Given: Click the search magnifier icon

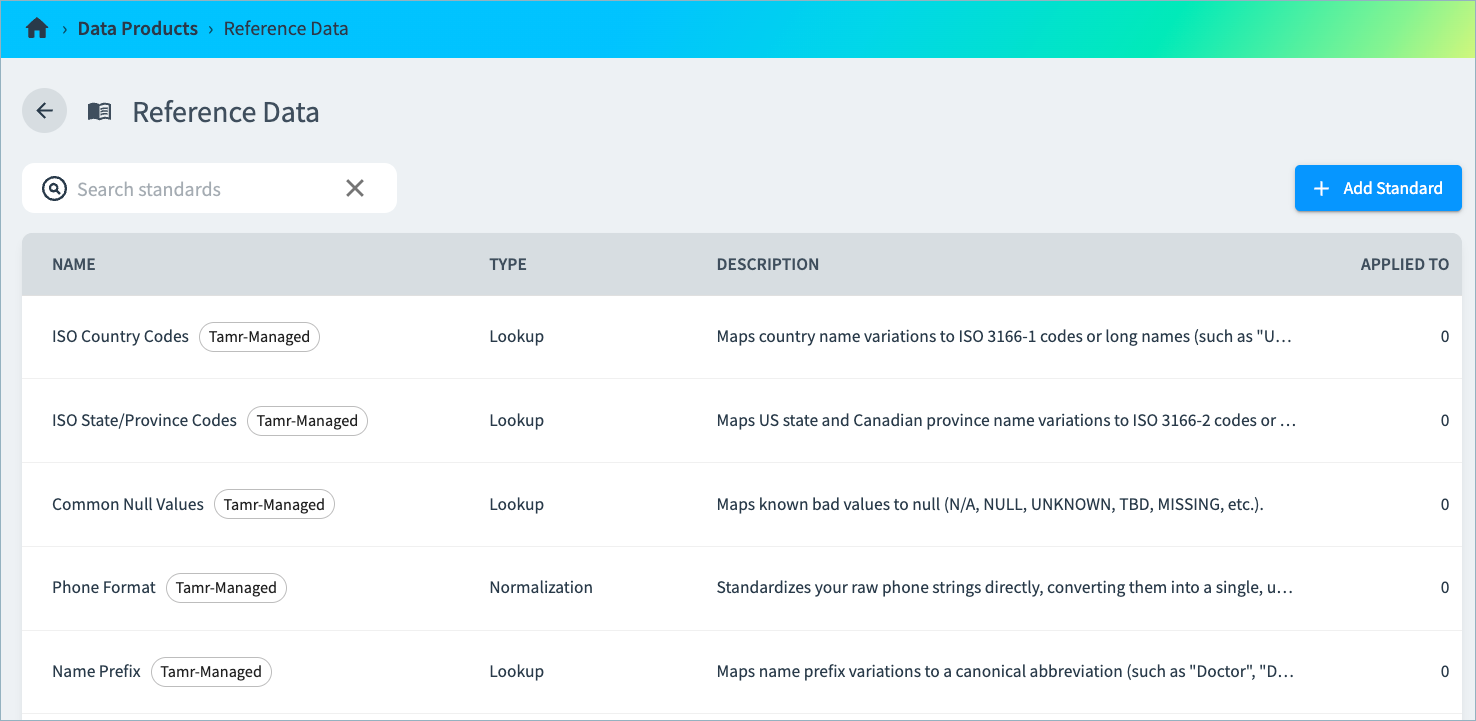Looking at the screenshot, I should (54, 188).
